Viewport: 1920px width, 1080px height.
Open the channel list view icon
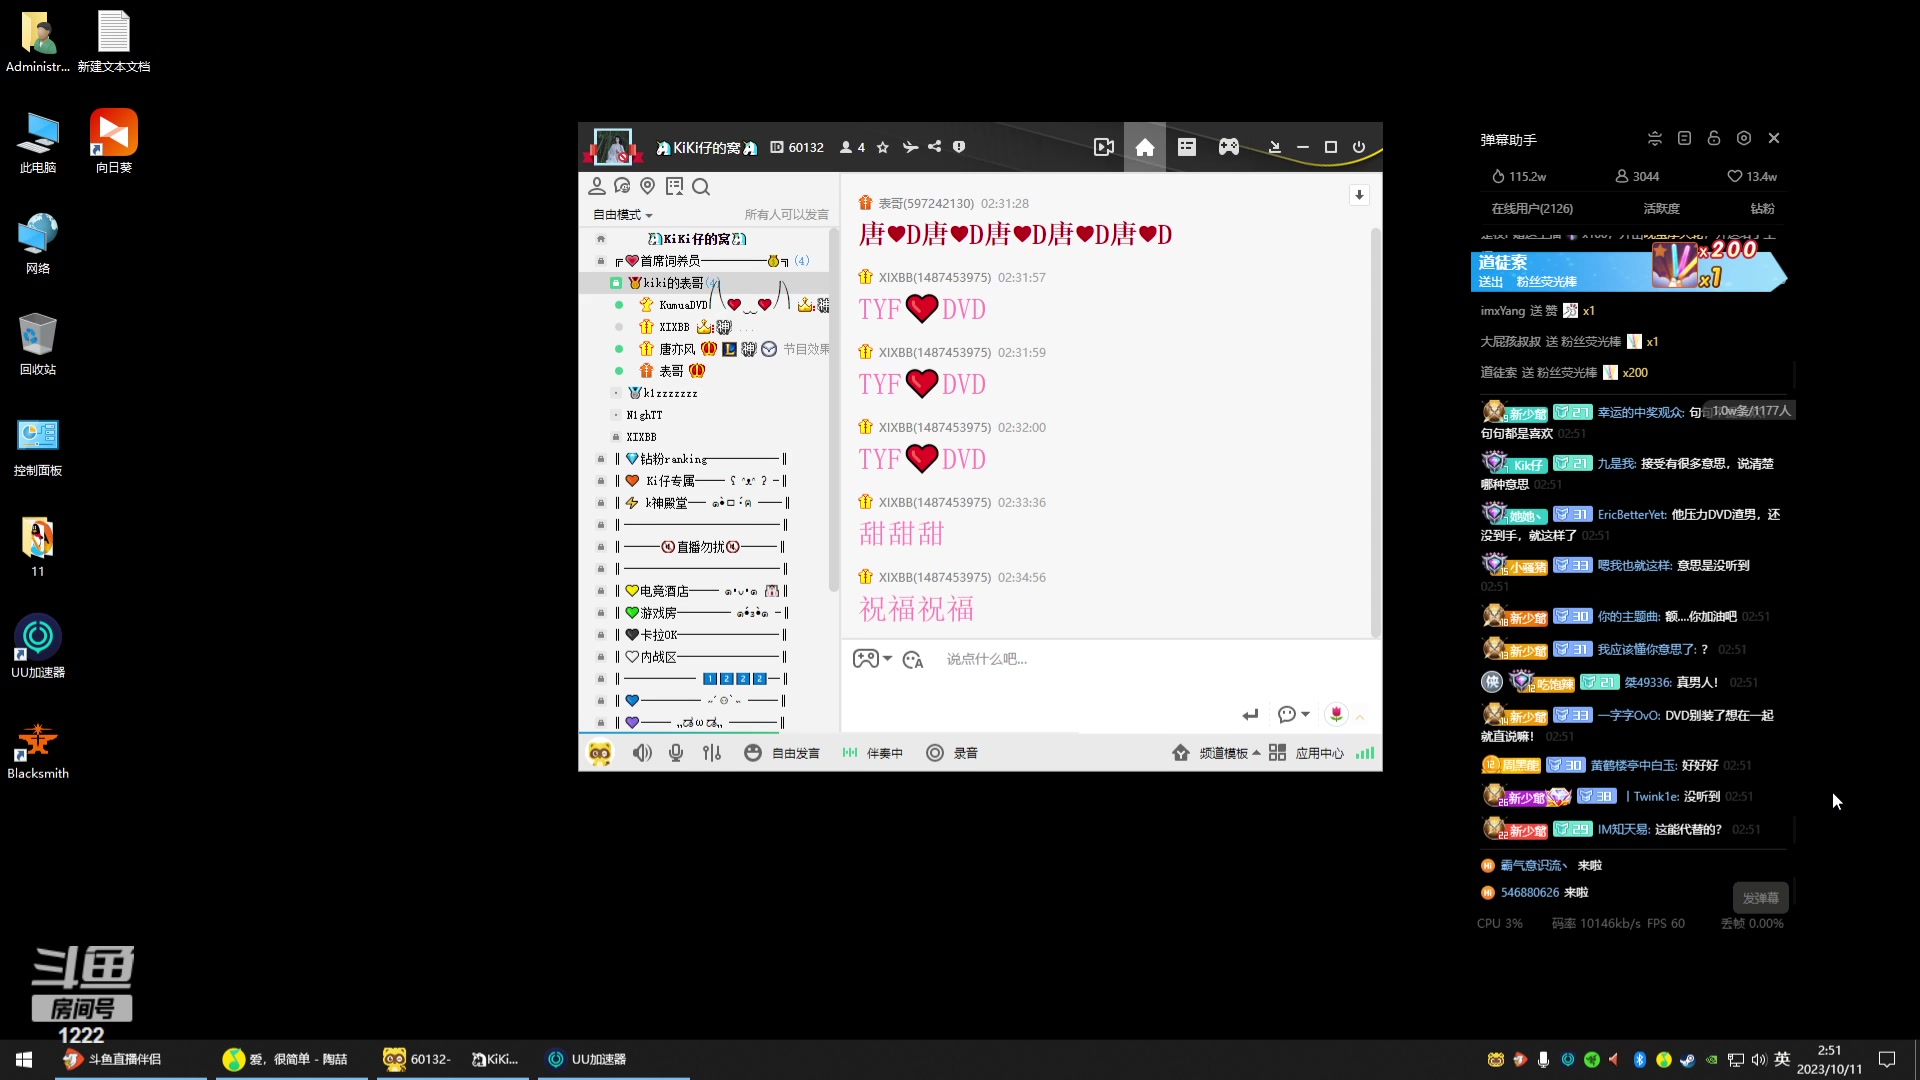[x=1187, y=147]
